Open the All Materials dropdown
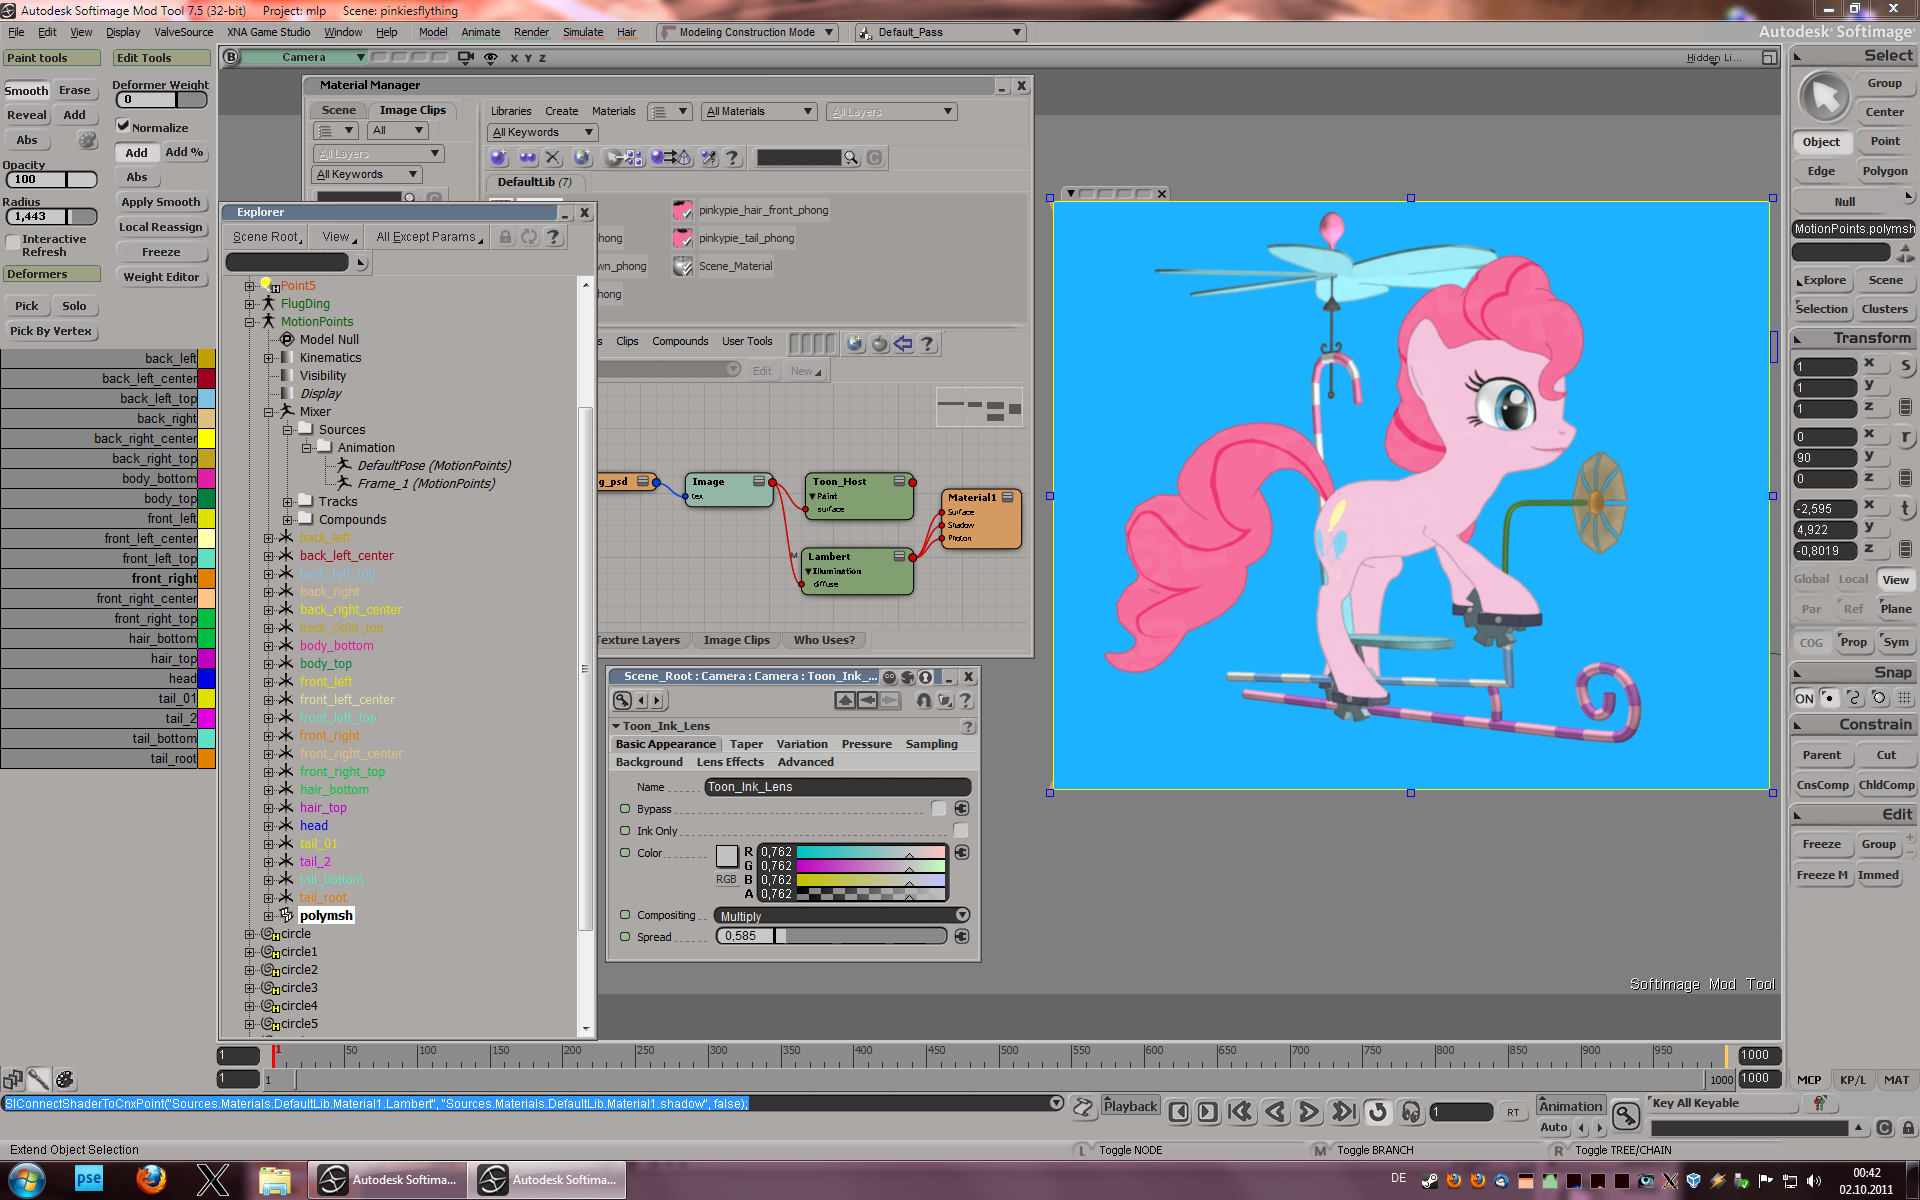Screen dimensions: 1920x1200 point(759,111)
